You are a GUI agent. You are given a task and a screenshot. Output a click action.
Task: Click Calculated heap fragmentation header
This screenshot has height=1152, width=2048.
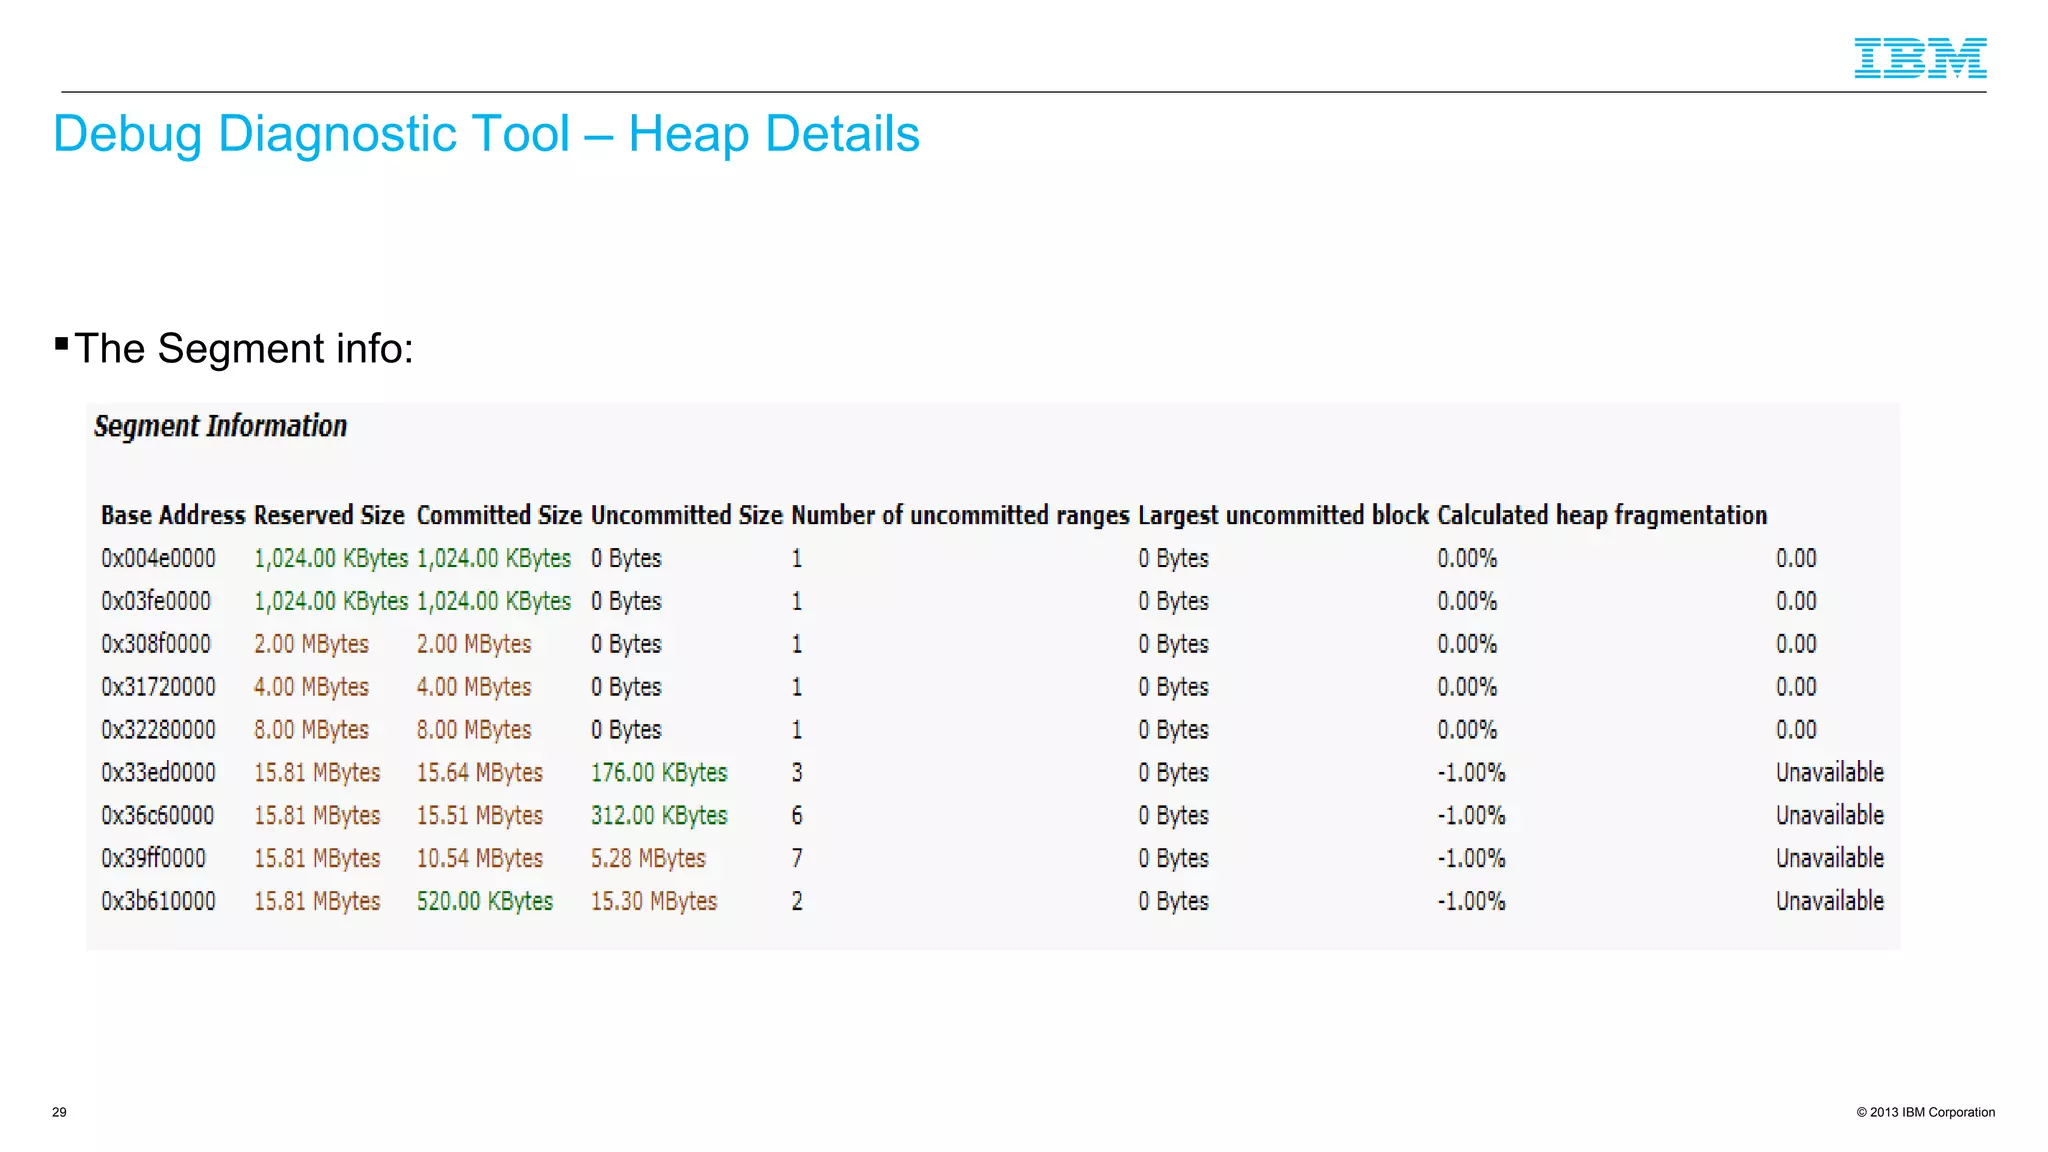pos(1602,515)
